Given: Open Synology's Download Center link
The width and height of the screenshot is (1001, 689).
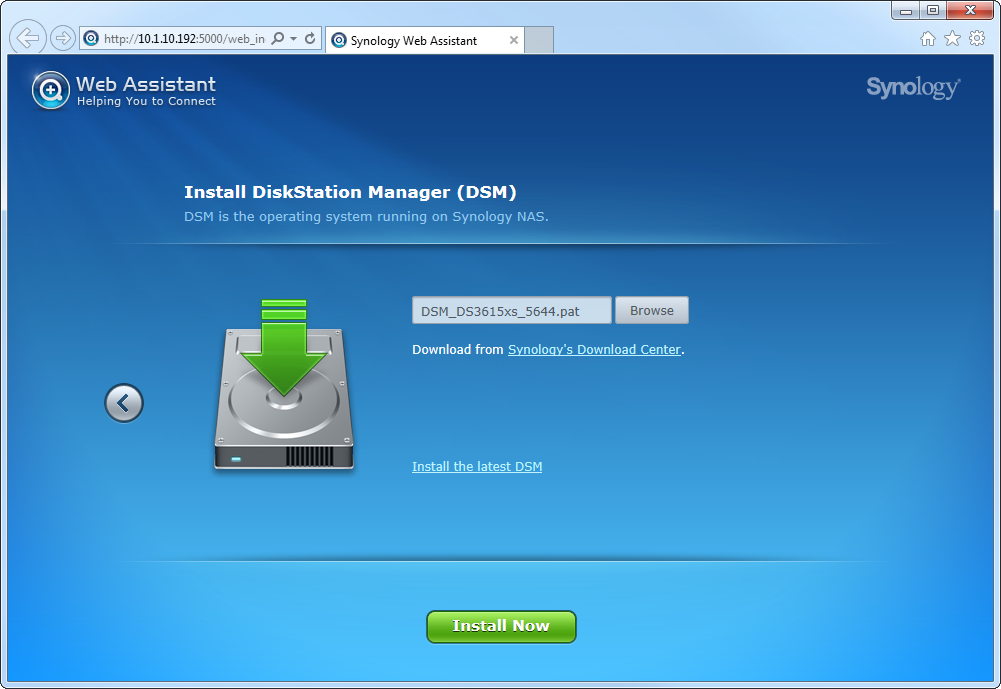Looking at the screenshot, I should 594,349.
